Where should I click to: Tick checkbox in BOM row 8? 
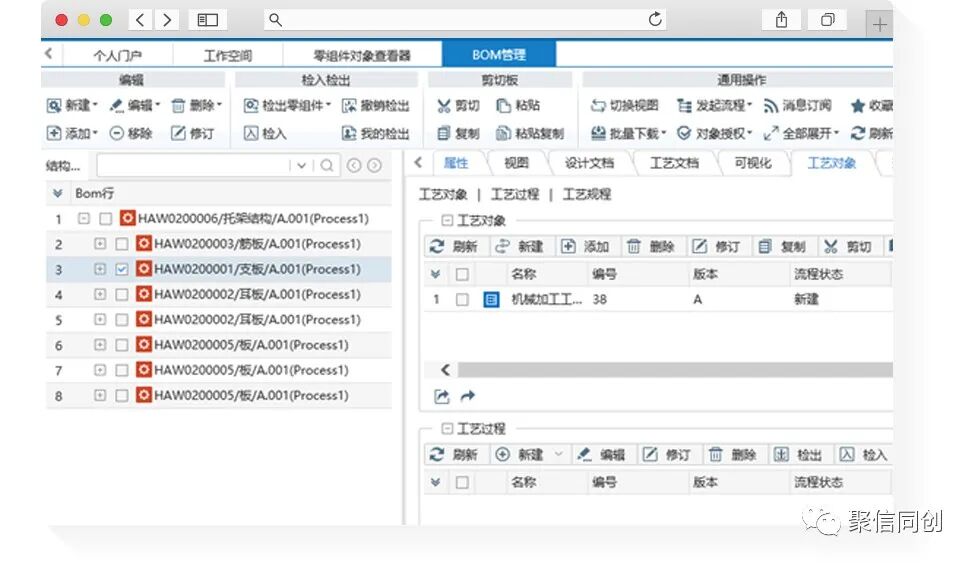[x=122, y=395]
